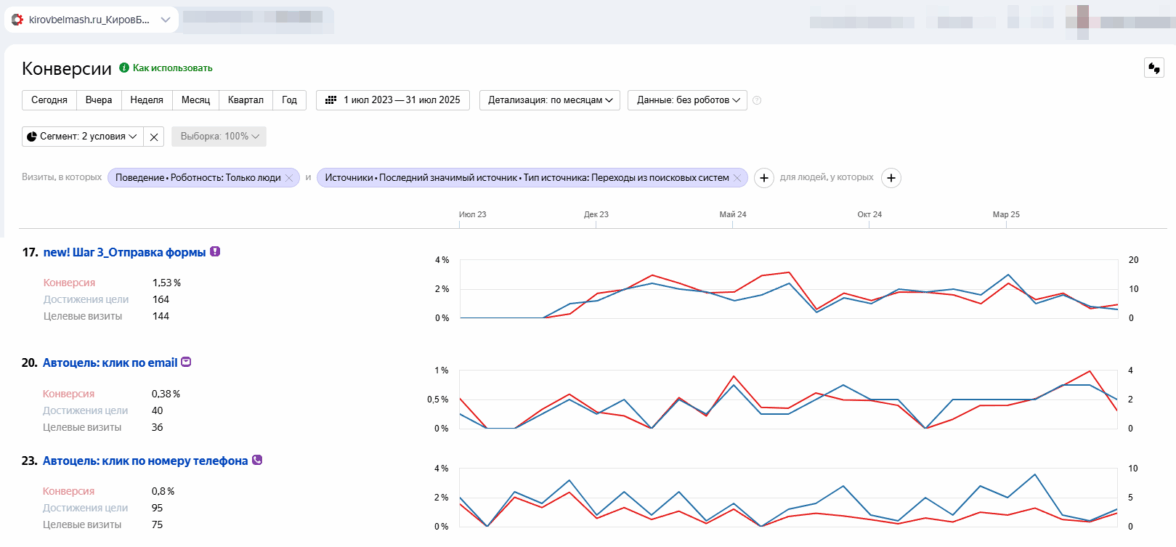Image resolution: width=1176 pixels, height=547 pixels.
Task: Remove the 'Переходы из поисковых систем' filter chip
Action: (x=737, y=178)
